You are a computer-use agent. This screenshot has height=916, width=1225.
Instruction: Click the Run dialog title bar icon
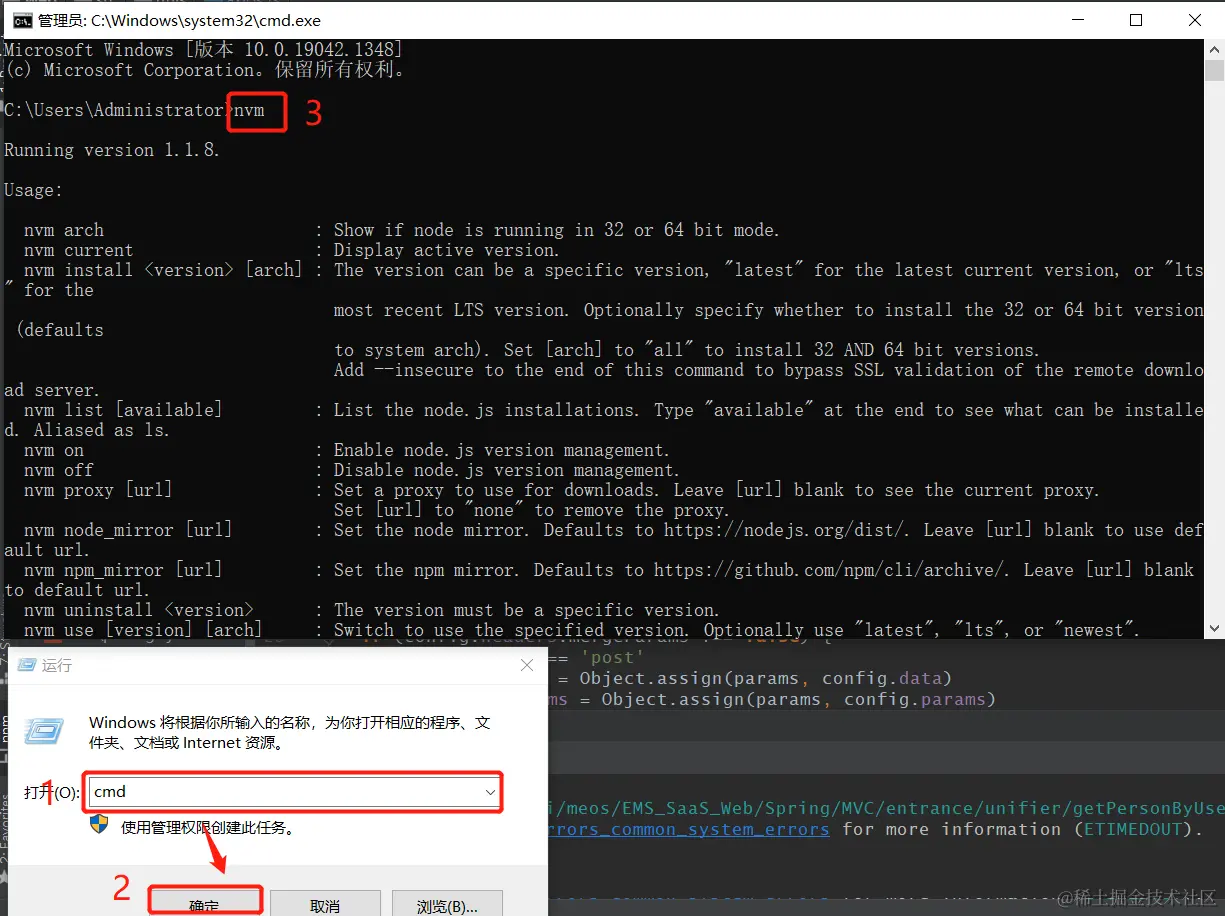pyautogui.click(x=27, y=665)
